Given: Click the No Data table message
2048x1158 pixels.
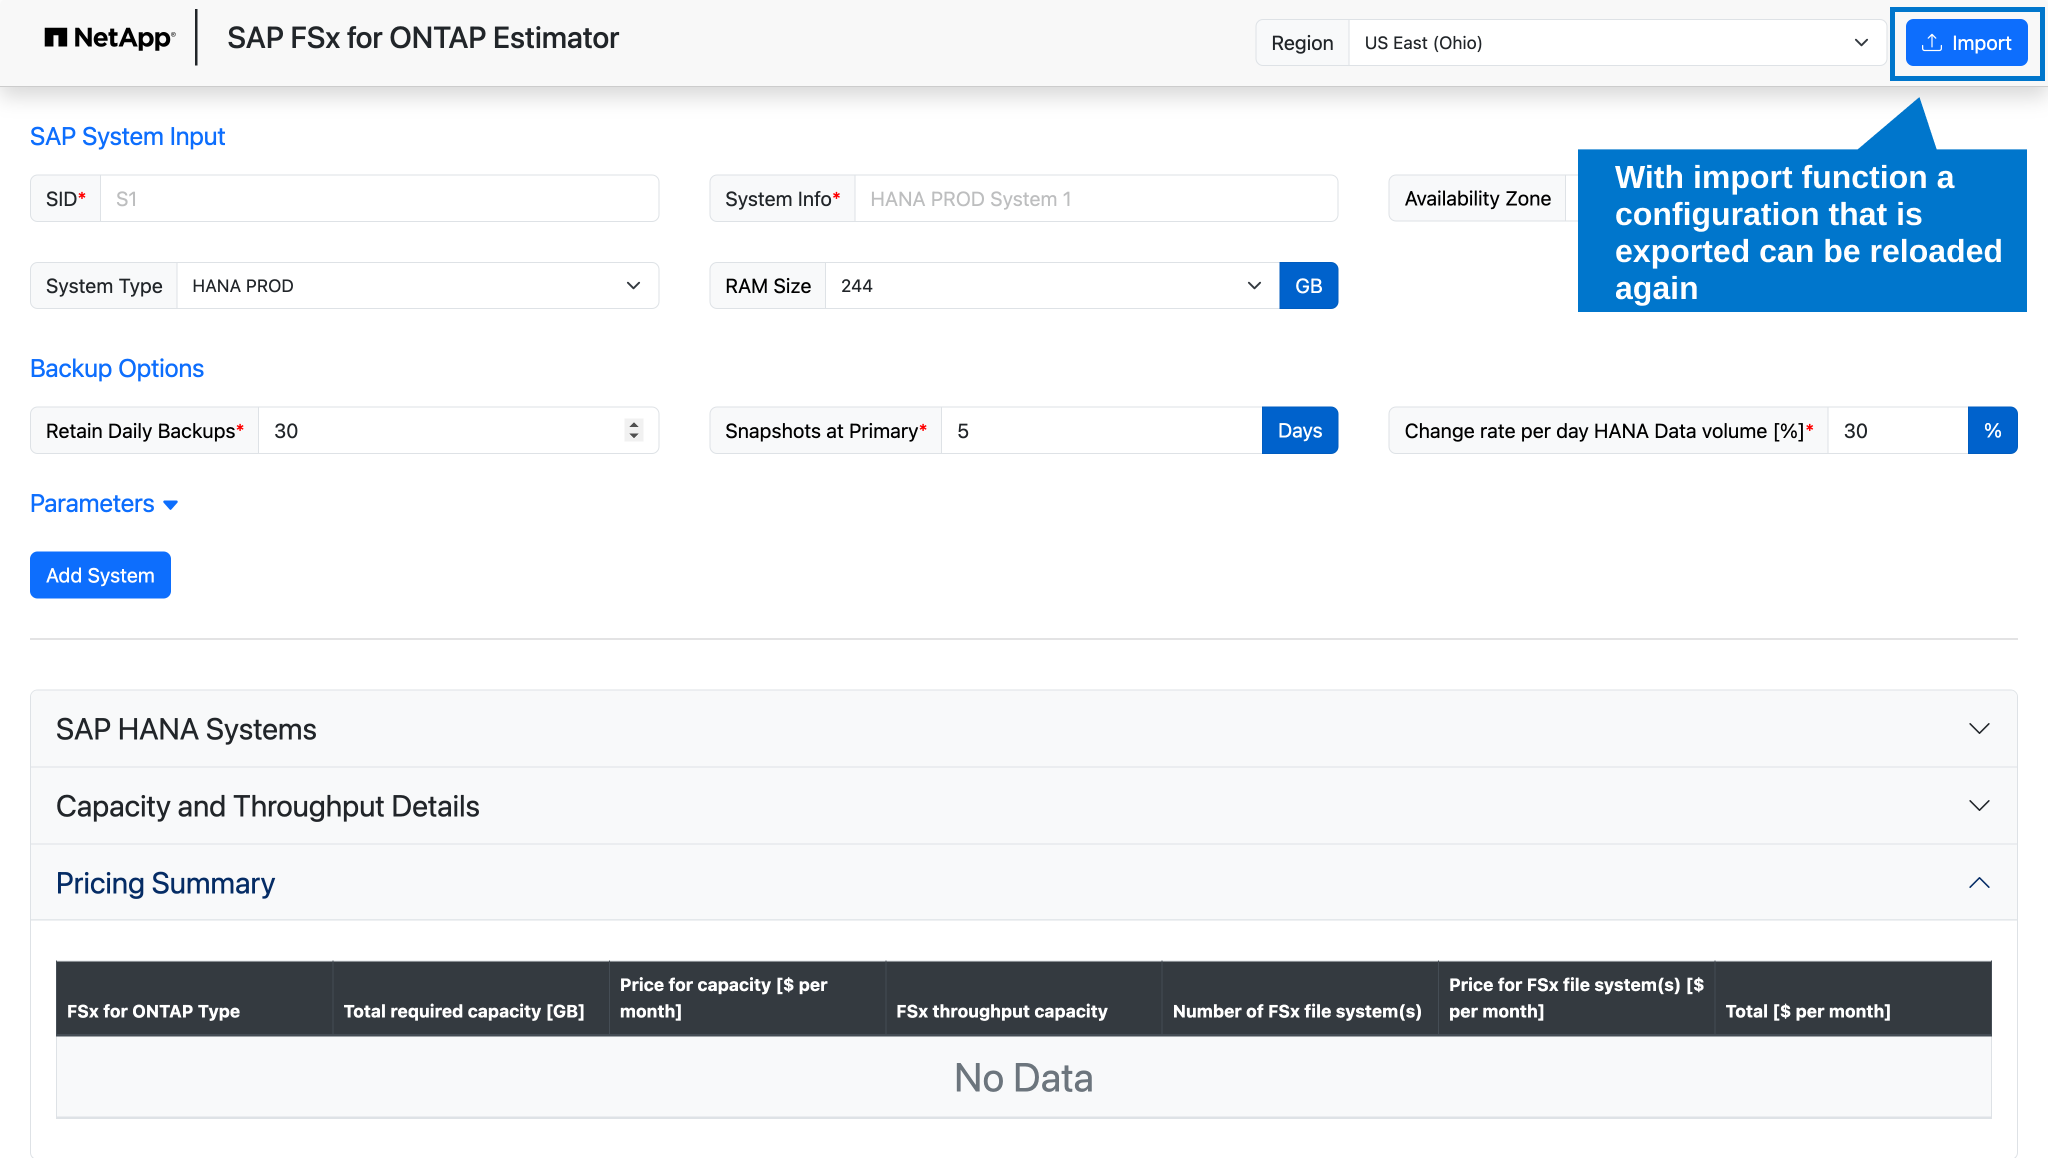Looking at the screenshot, I should (1023, 1078).
